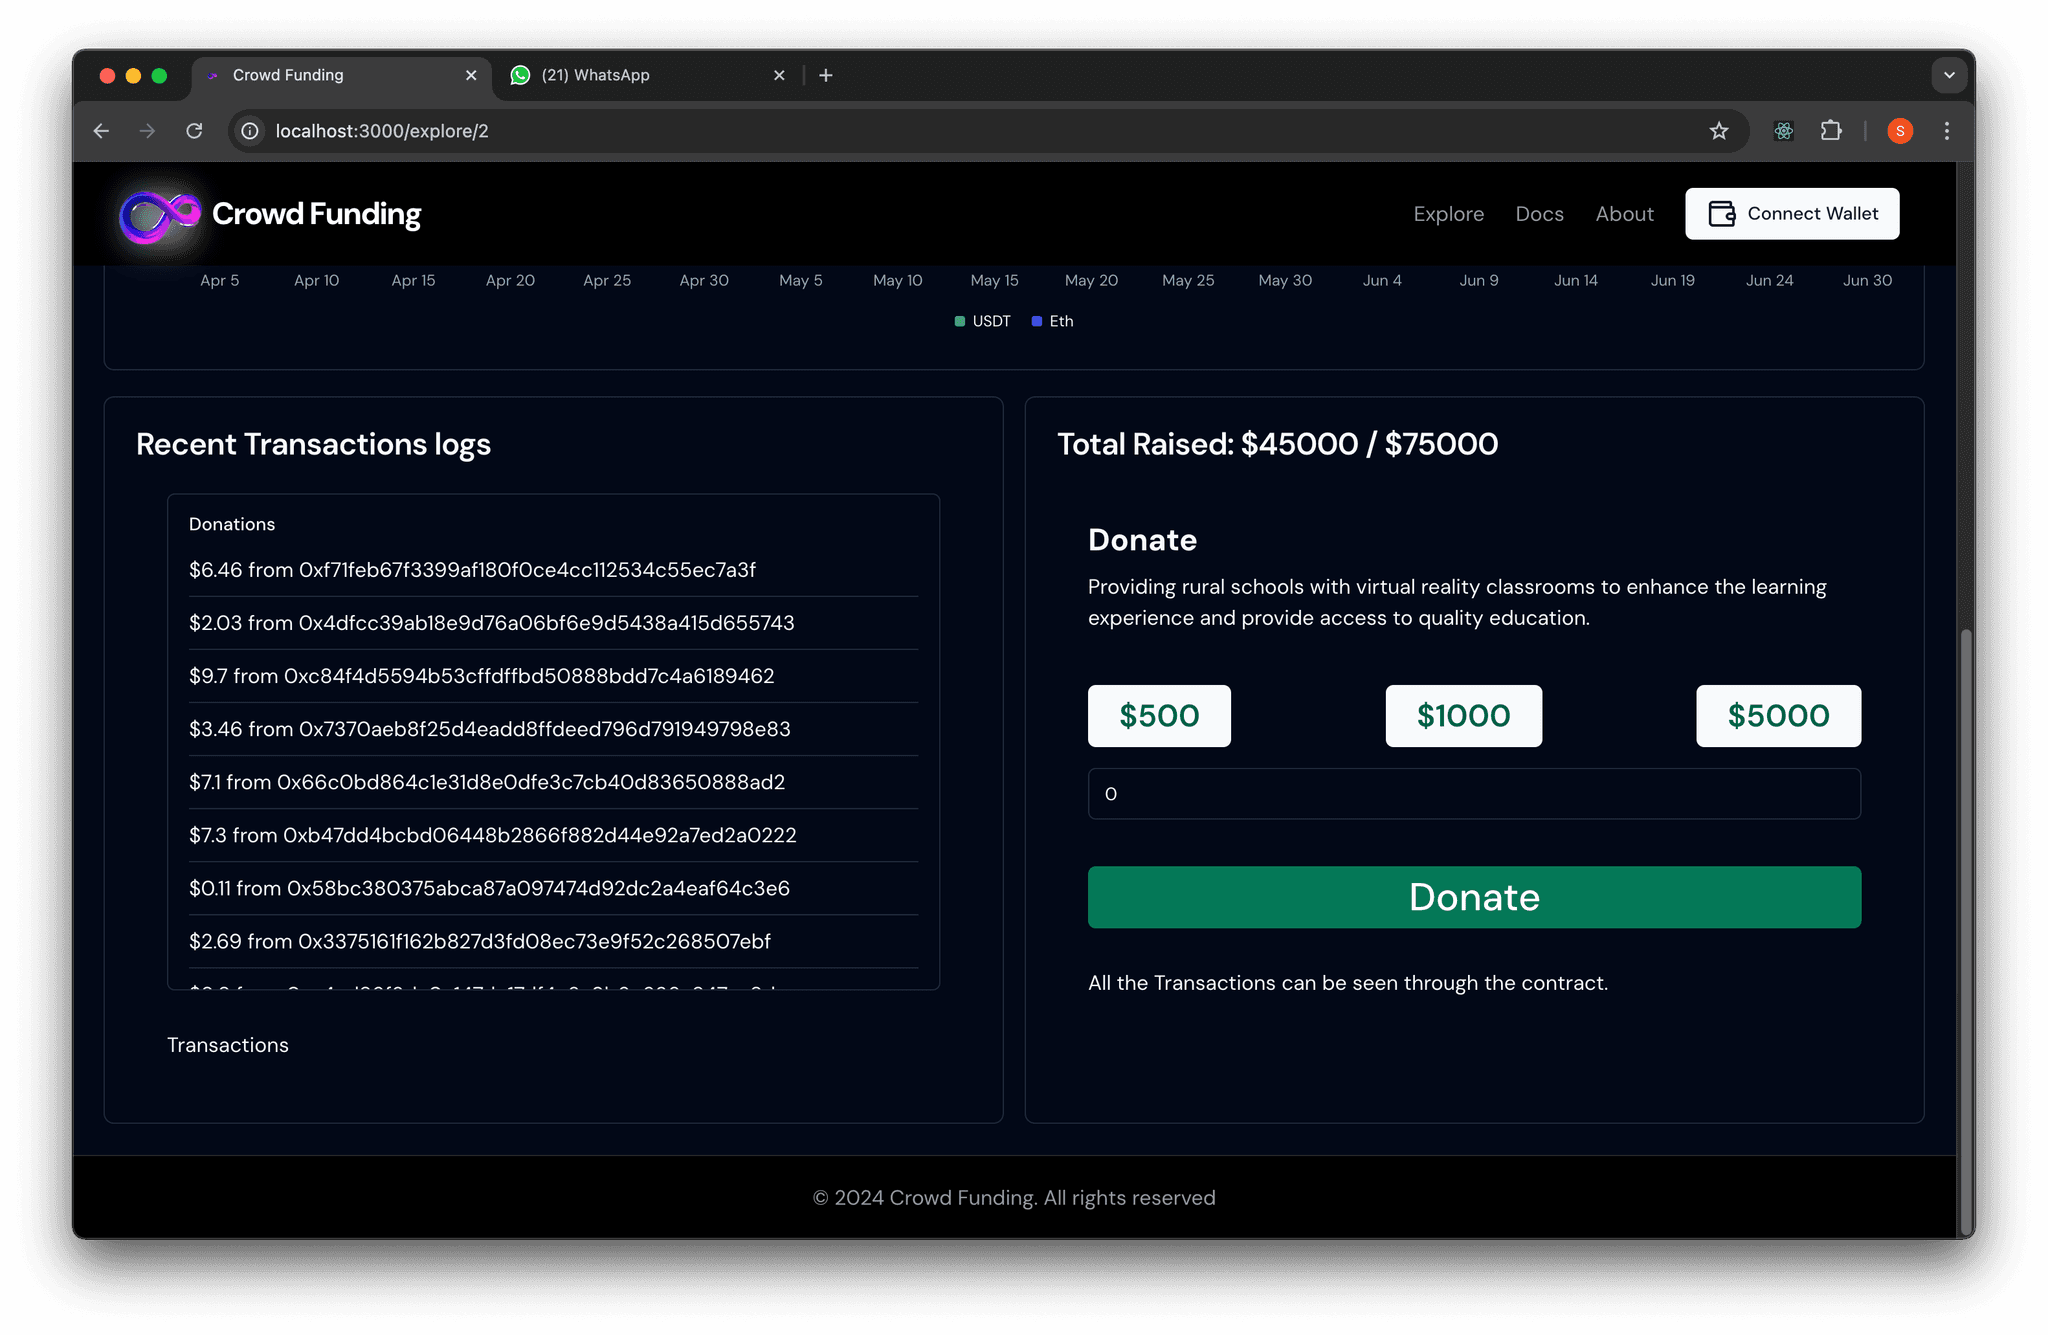Select the $6.46 donation row

[553, 570]
